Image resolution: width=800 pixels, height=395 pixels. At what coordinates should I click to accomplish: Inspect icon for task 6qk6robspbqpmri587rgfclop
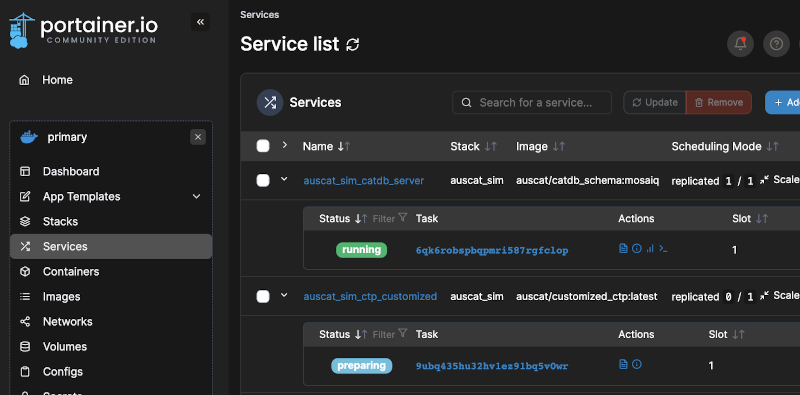(636, 249)
